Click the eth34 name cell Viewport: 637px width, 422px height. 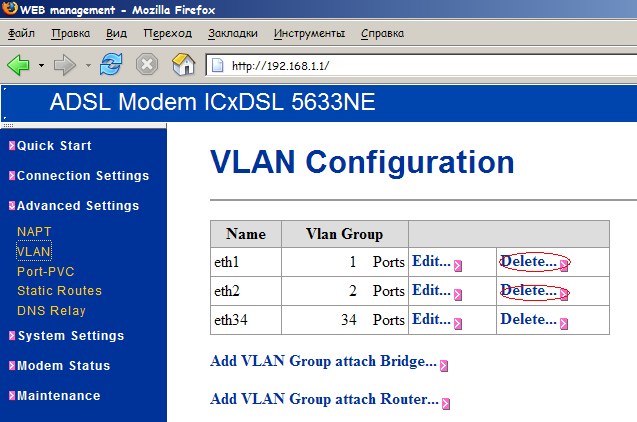click(x=246, y=320)
